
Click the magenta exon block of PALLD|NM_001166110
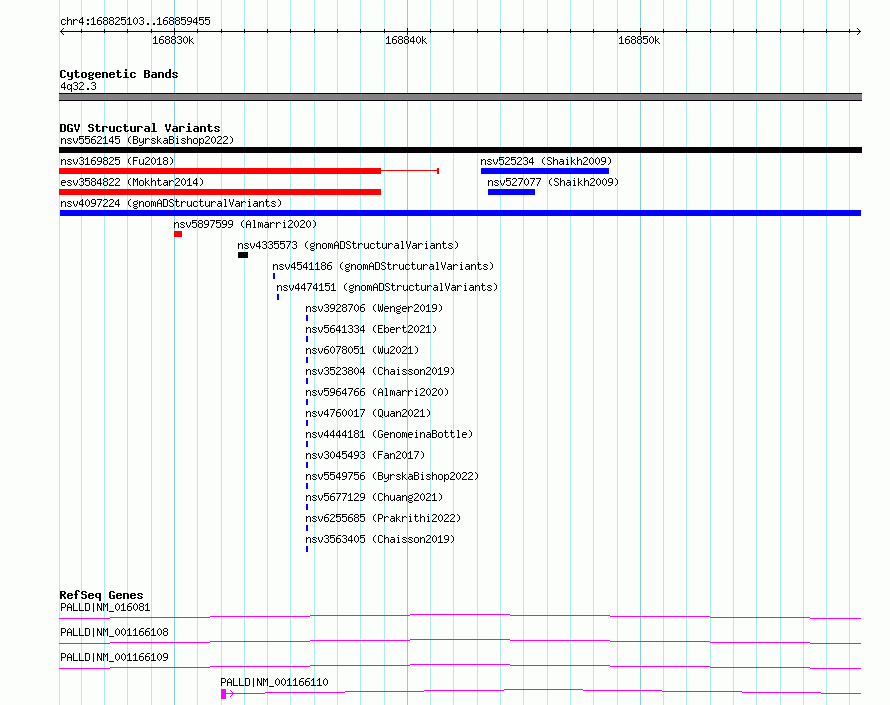click(224, 694)
